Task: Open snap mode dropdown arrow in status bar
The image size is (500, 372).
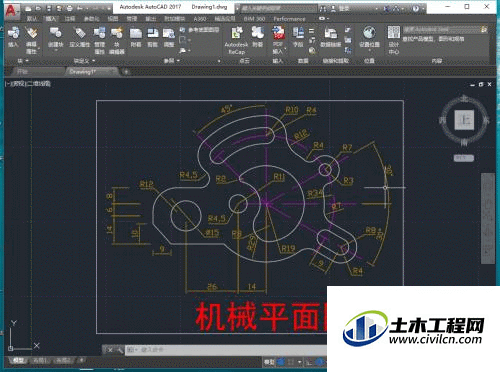Action: click(x=299, y=362)
